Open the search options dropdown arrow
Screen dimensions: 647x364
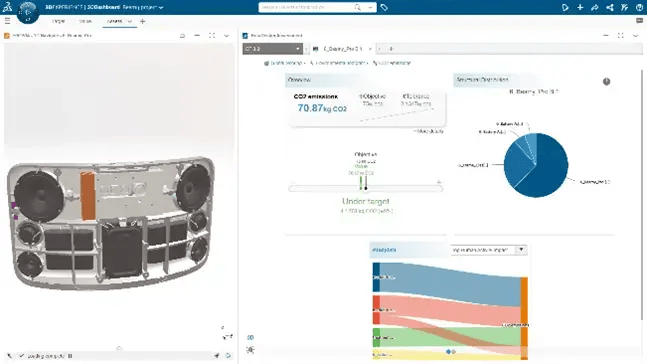coord(370,7)
